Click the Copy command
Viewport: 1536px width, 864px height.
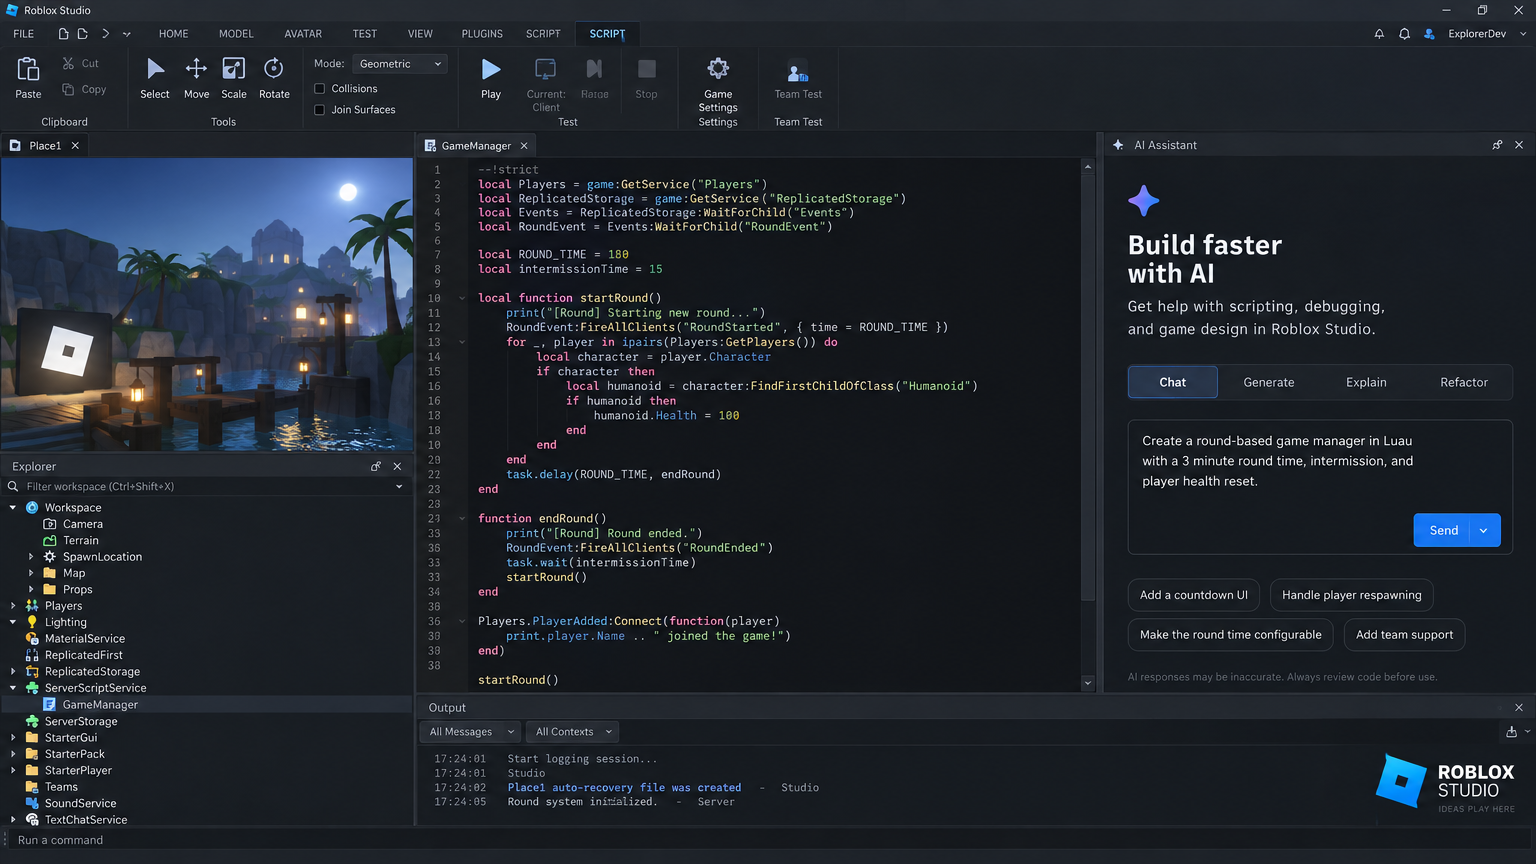click(x=84, y=89)
